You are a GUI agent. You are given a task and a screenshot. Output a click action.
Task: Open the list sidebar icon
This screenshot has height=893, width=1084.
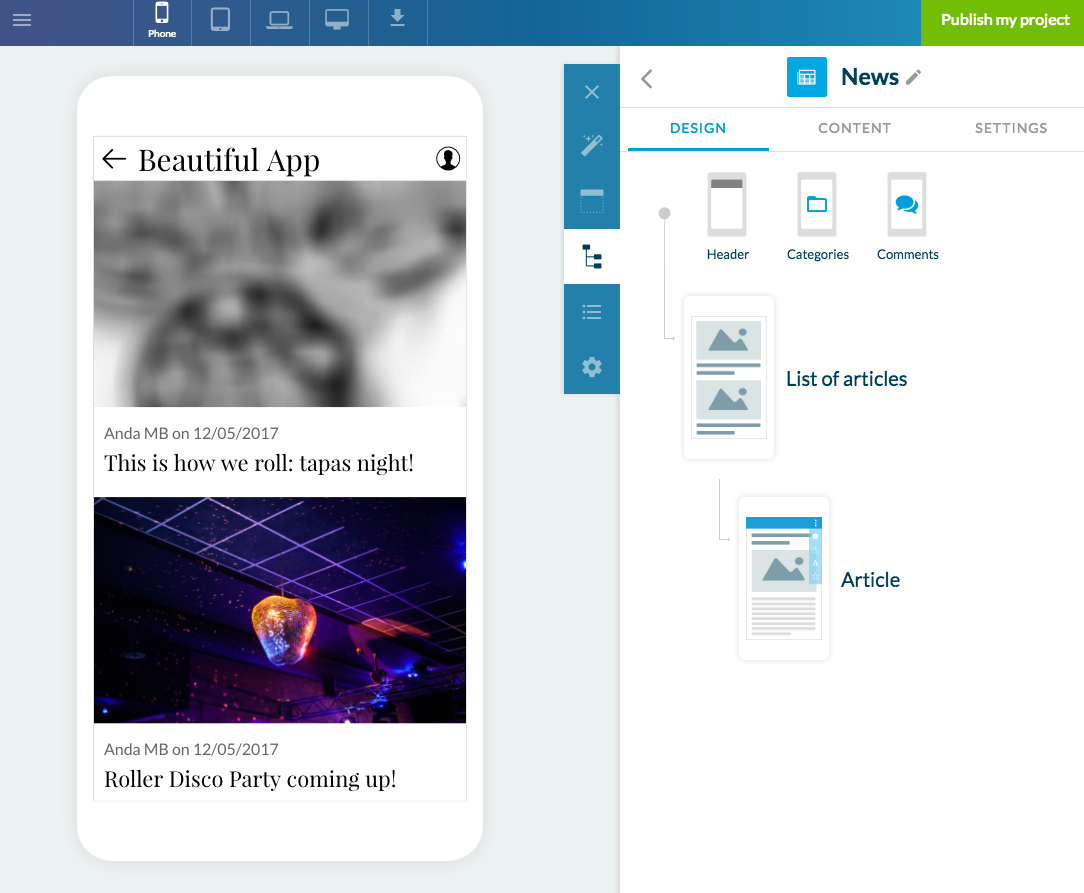pos(592,312)
